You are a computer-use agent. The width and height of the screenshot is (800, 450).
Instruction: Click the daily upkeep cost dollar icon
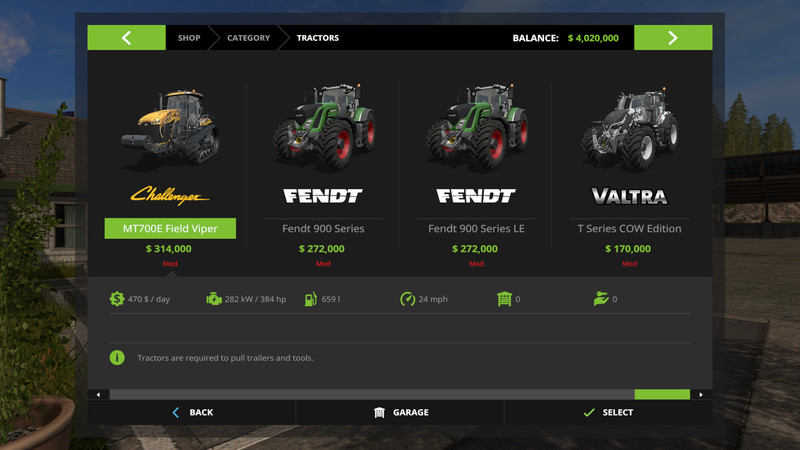point(117,299)
